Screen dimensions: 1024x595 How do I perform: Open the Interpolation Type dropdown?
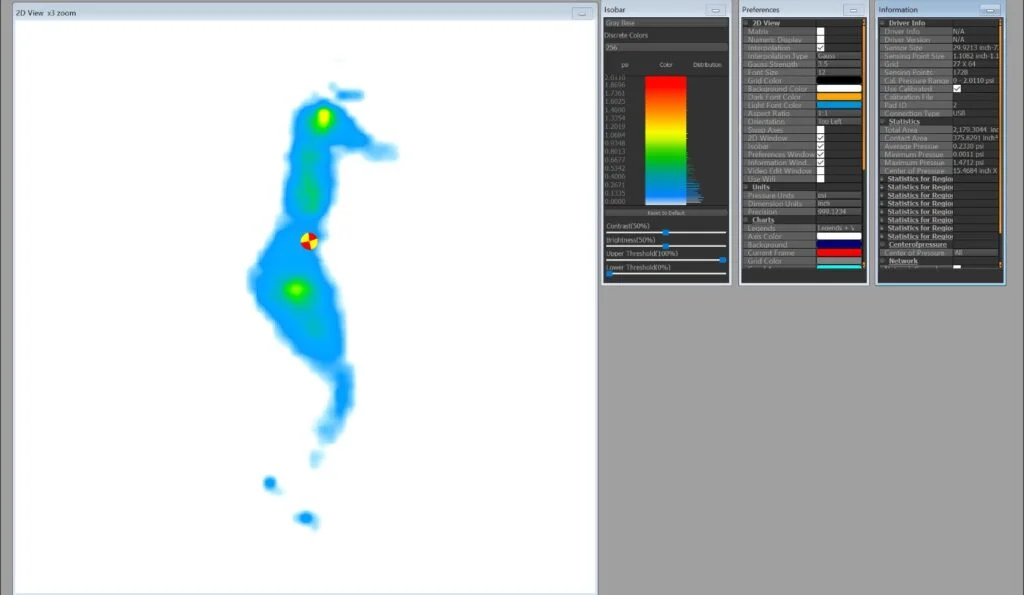point(838,56)
